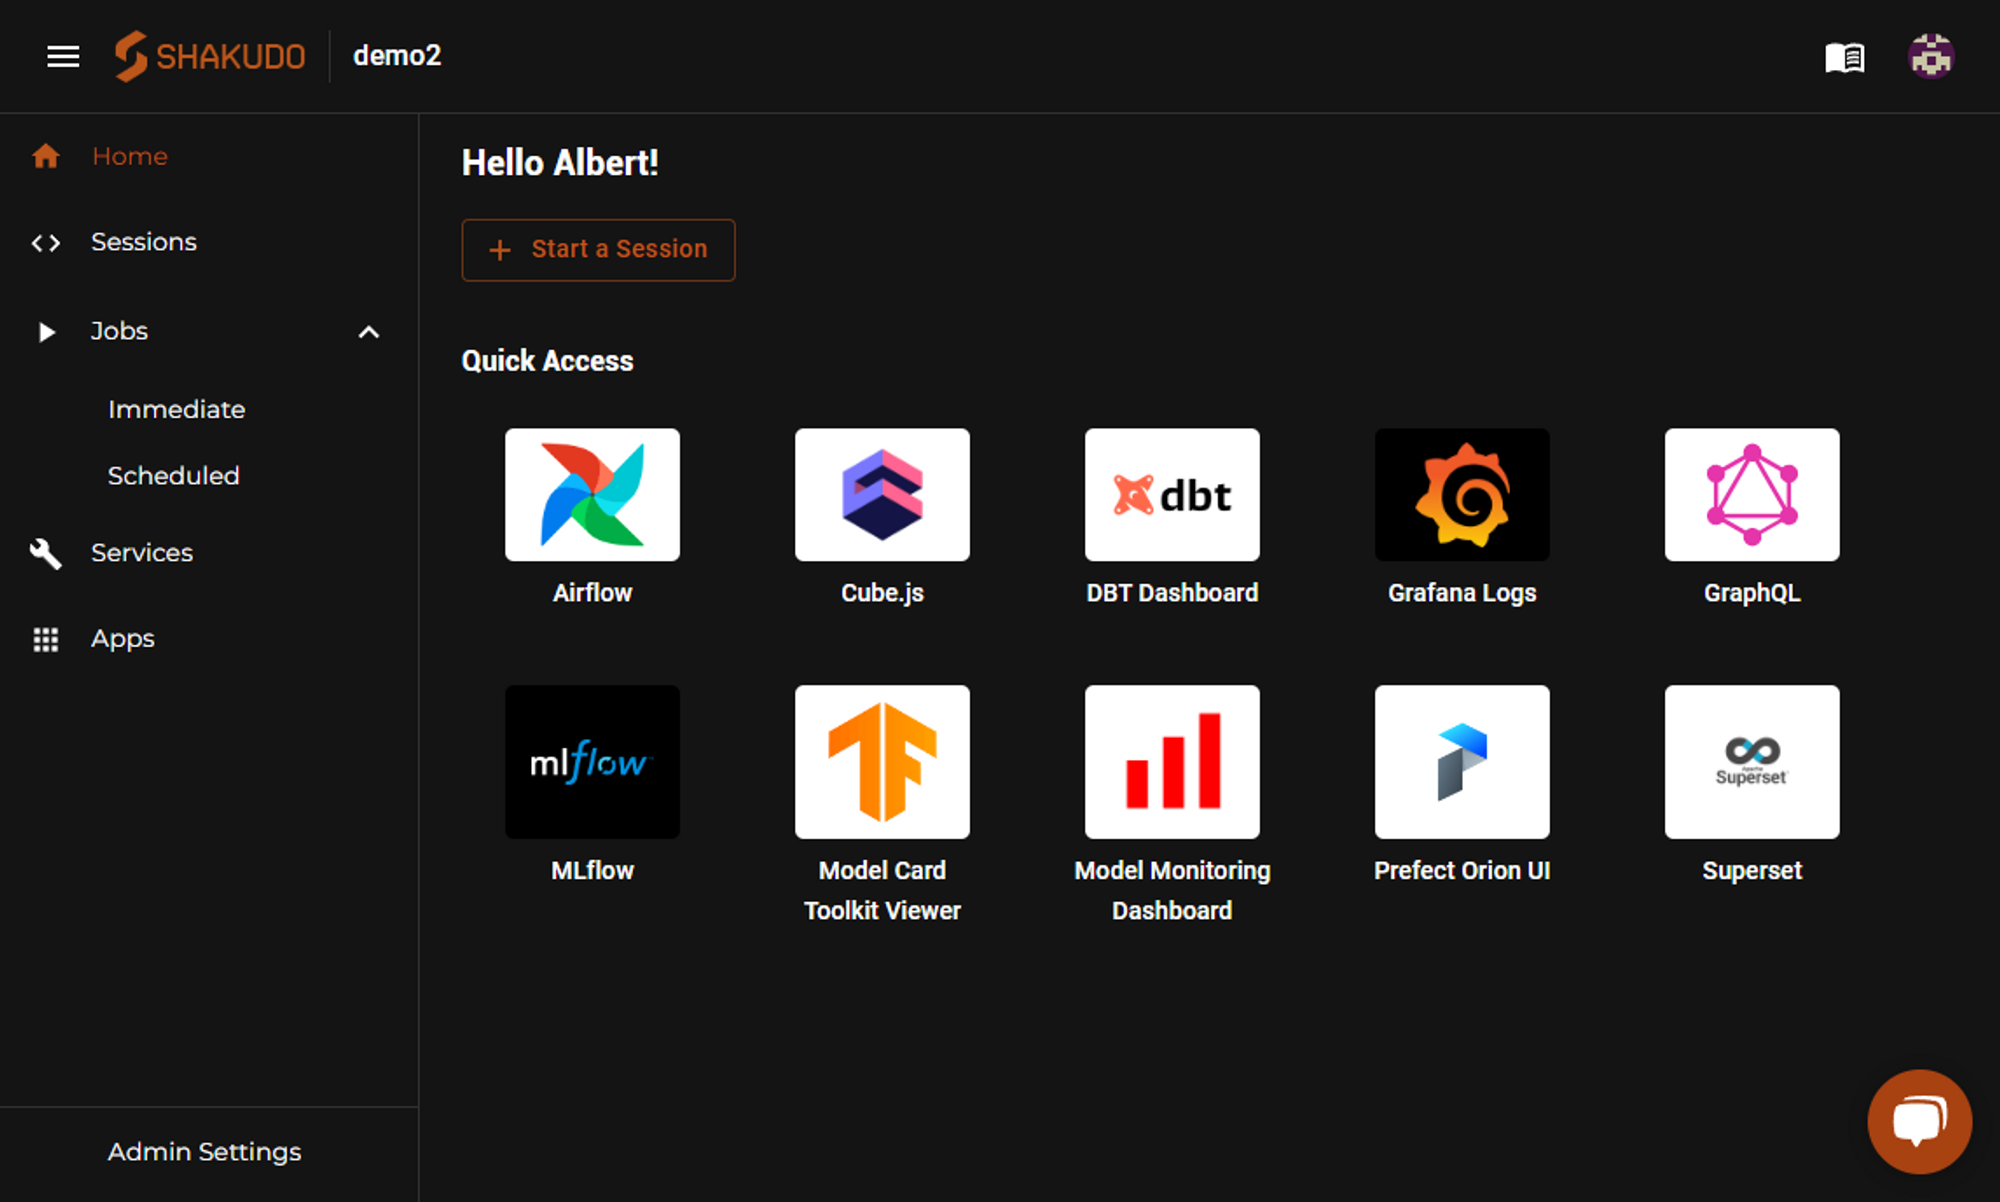The width and height of the screenshot is (2000, 1202).
Task: Launch Cube.js from Quick Access
Action: tap(882, 495)
